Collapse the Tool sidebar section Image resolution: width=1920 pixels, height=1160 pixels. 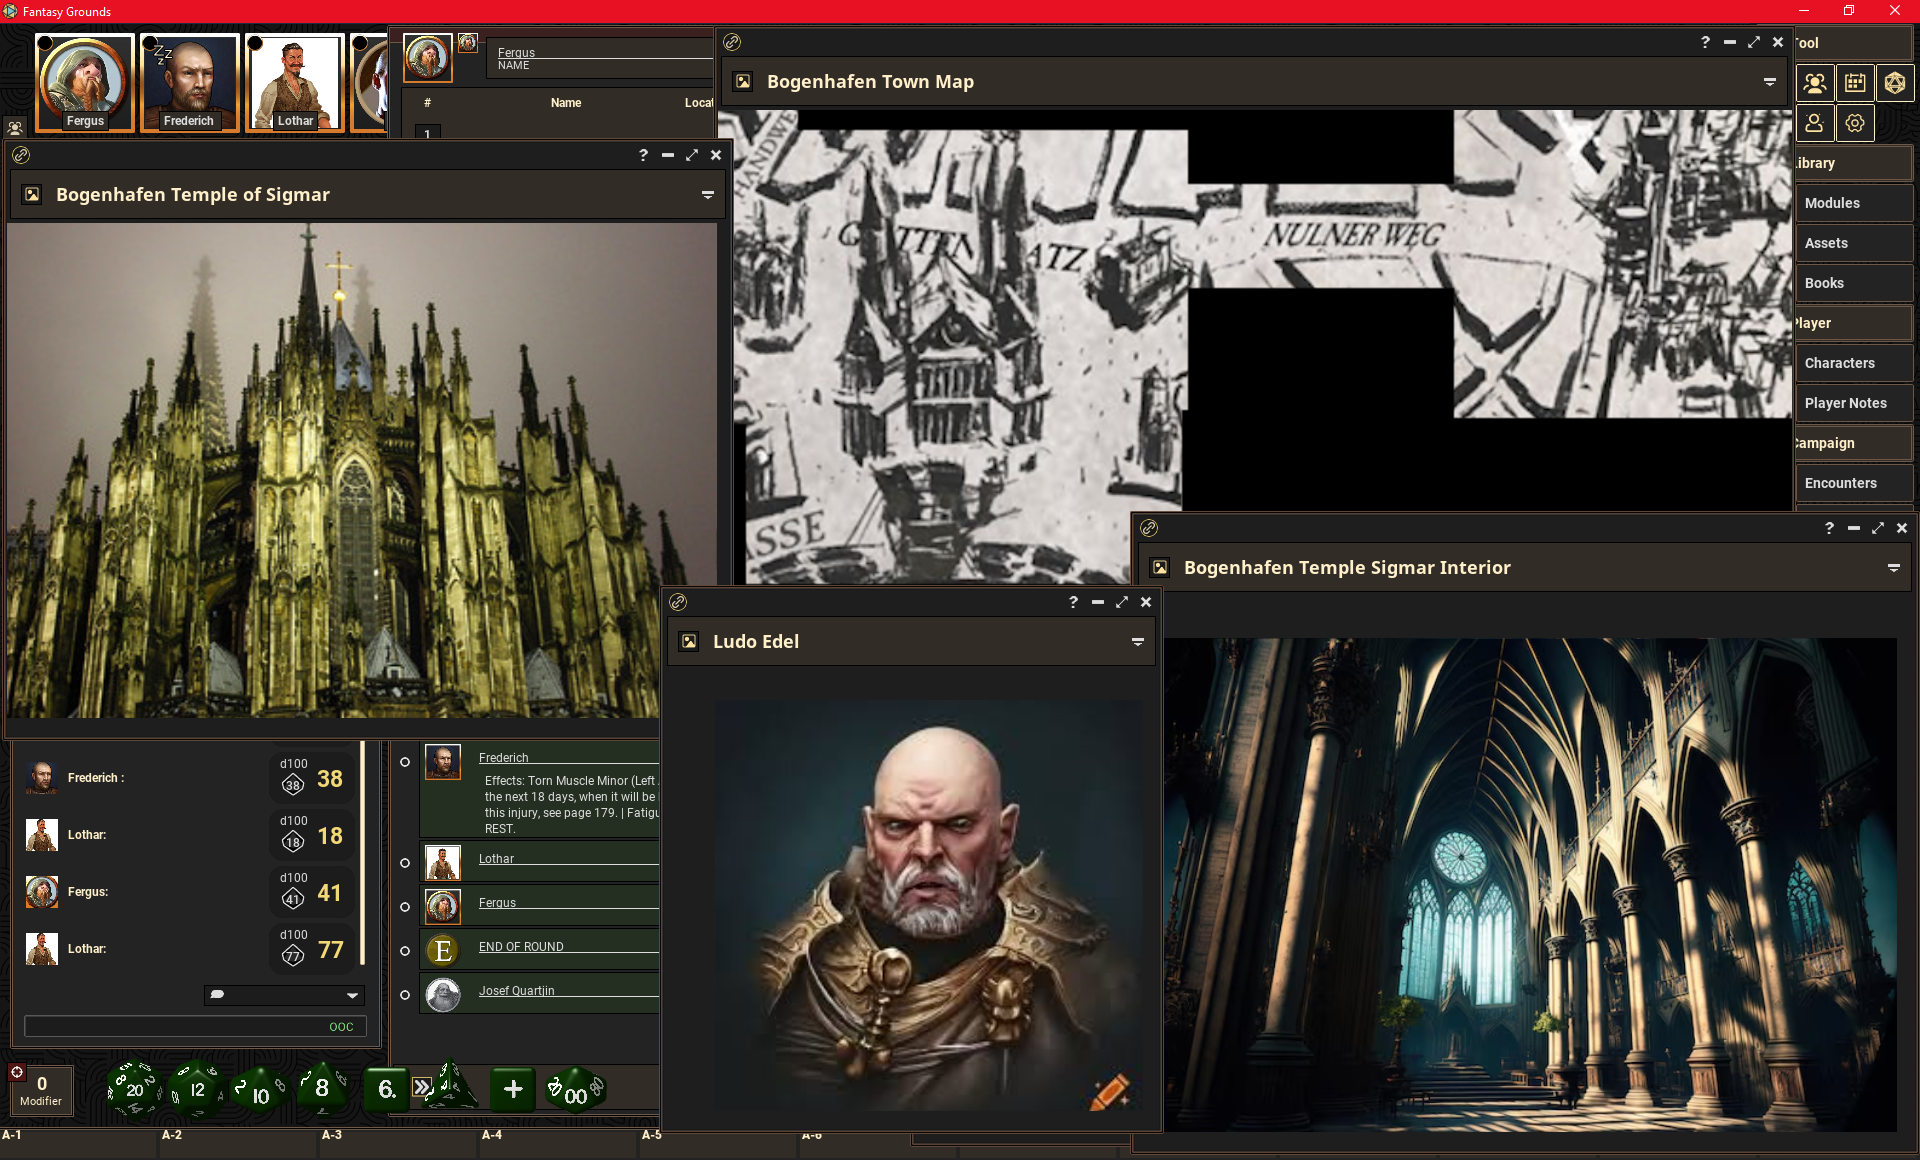[1853, 43]
